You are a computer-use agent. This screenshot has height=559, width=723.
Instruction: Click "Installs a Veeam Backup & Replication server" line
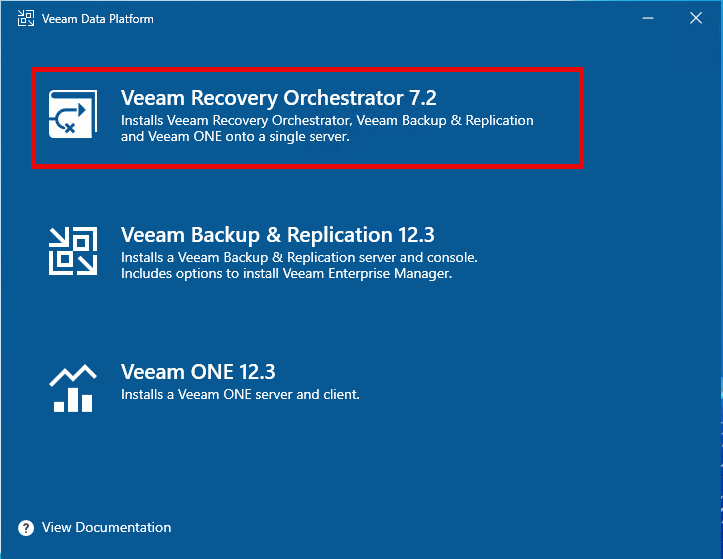coord(299,257)
